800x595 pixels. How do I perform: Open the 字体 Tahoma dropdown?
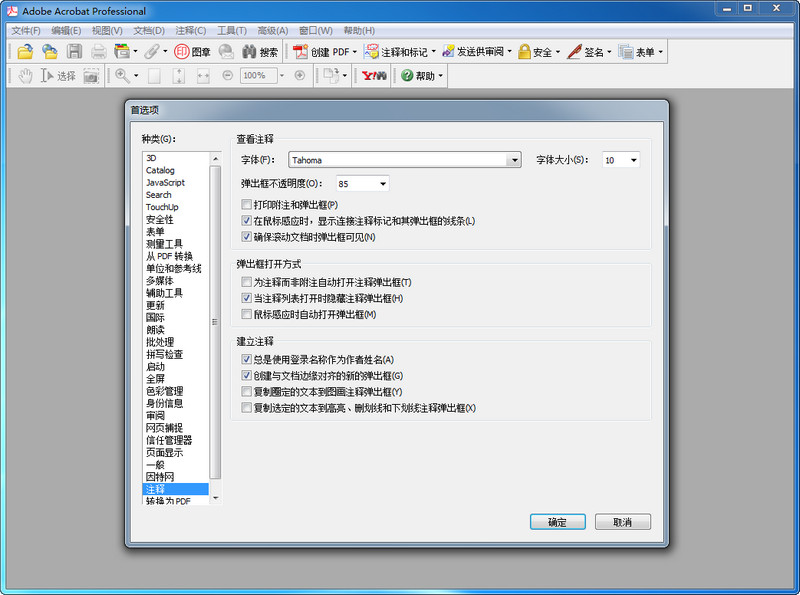pyautogui.click(x=514, y=159)
